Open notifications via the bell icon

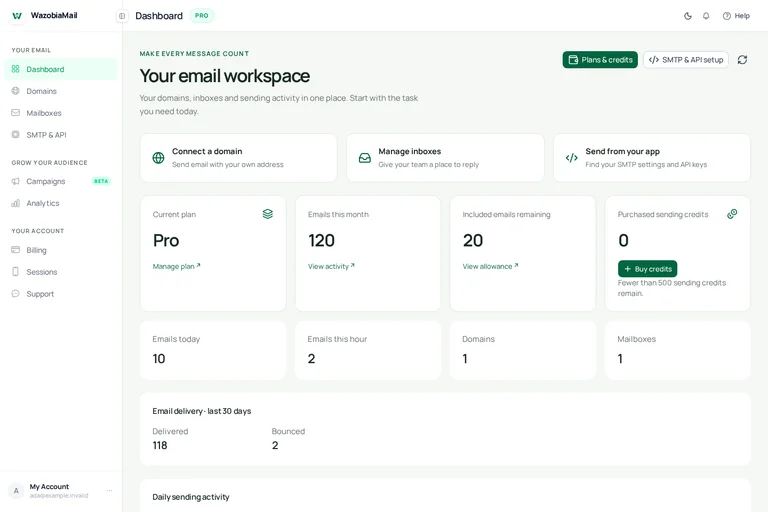(x=706, y=16)
